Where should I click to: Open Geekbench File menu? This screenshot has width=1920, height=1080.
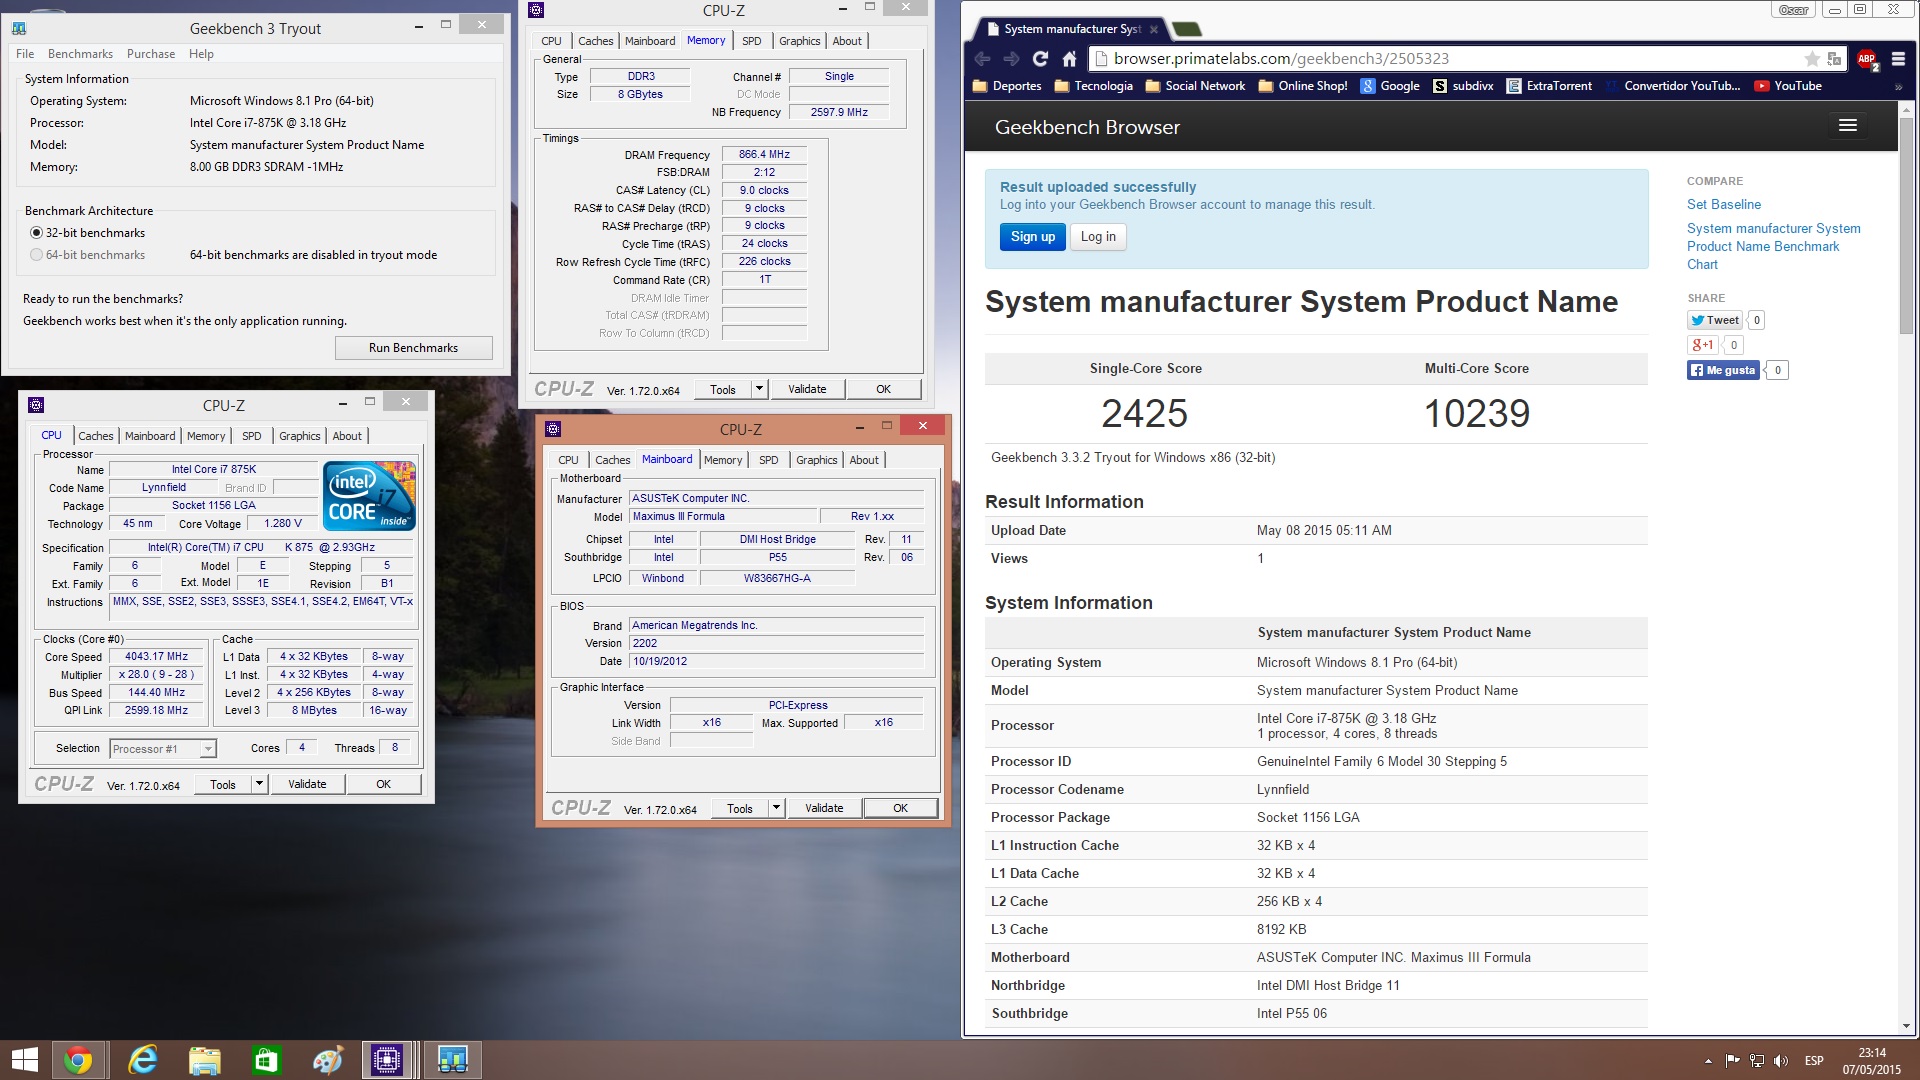(25, 54)
